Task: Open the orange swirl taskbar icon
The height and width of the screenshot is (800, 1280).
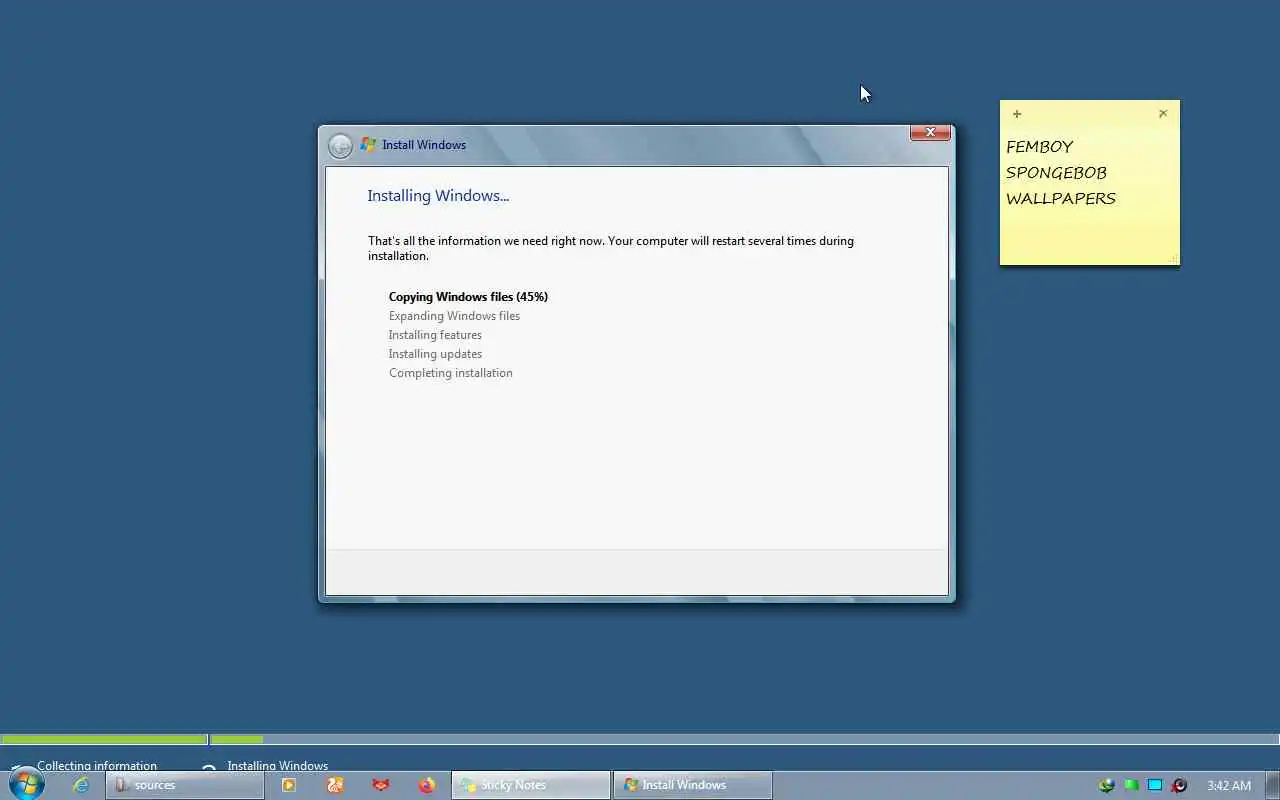Action: click(335, 785)
